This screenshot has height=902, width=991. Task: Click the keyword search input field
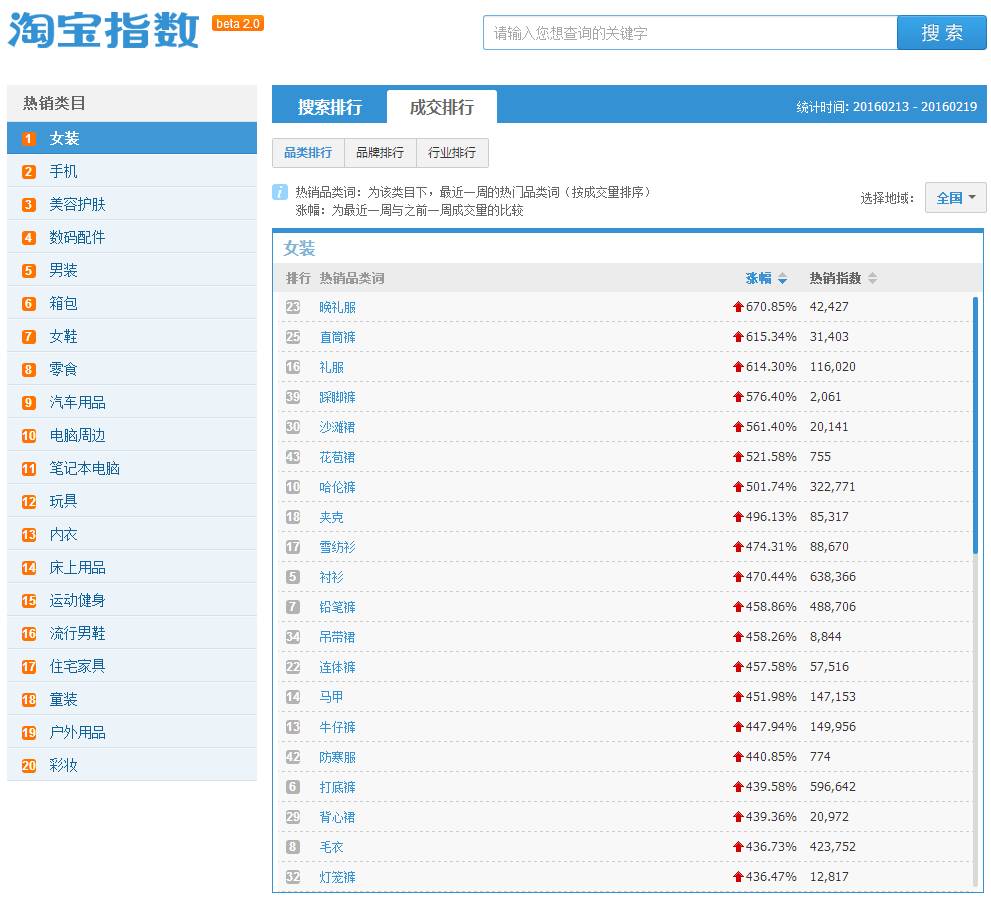690,33
